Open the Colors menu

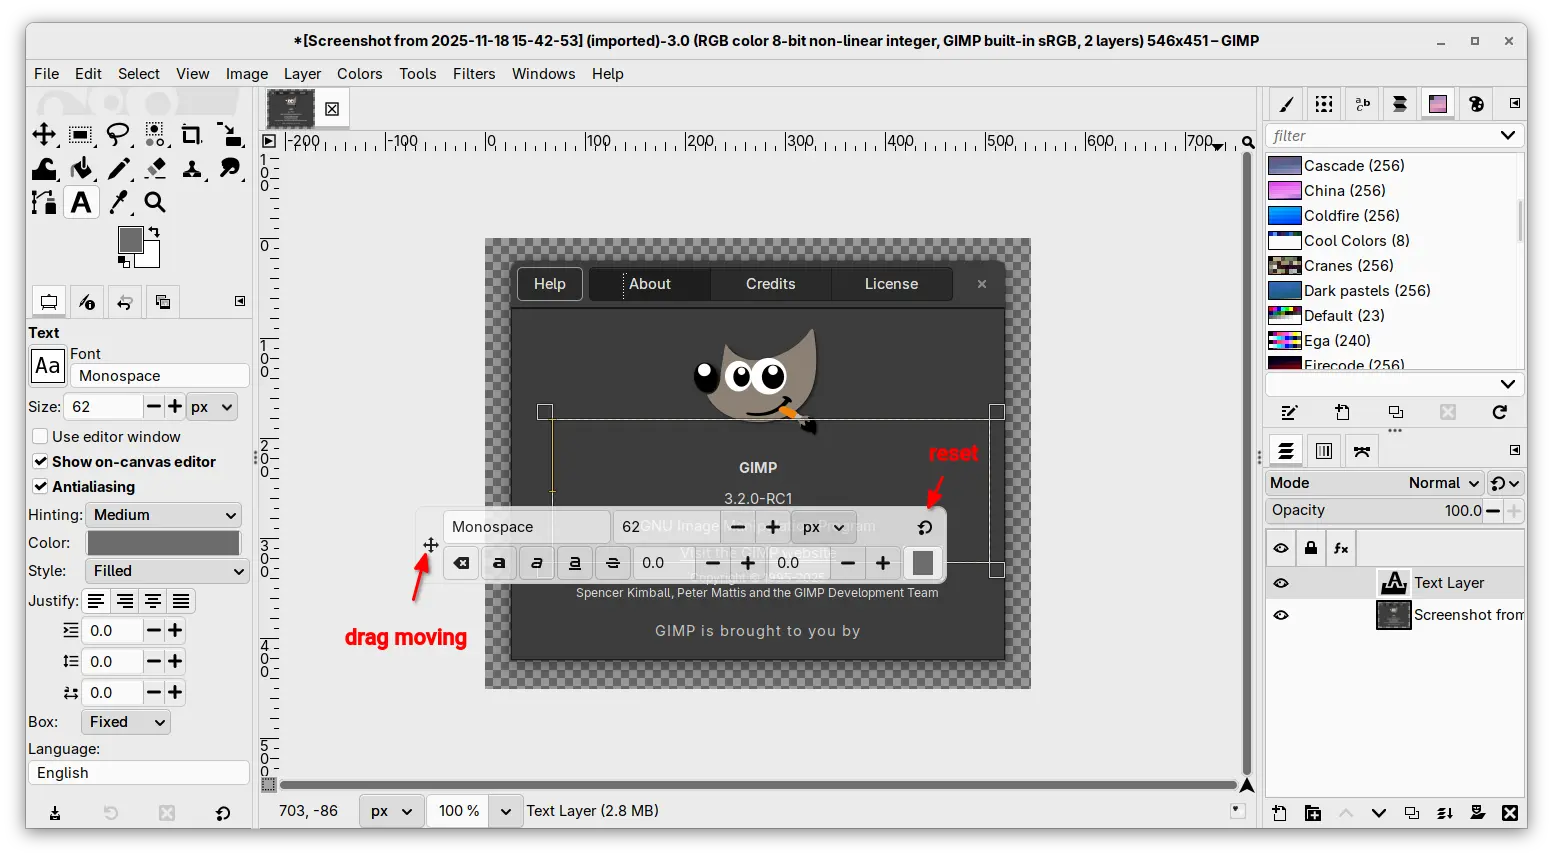click(359, 74)
